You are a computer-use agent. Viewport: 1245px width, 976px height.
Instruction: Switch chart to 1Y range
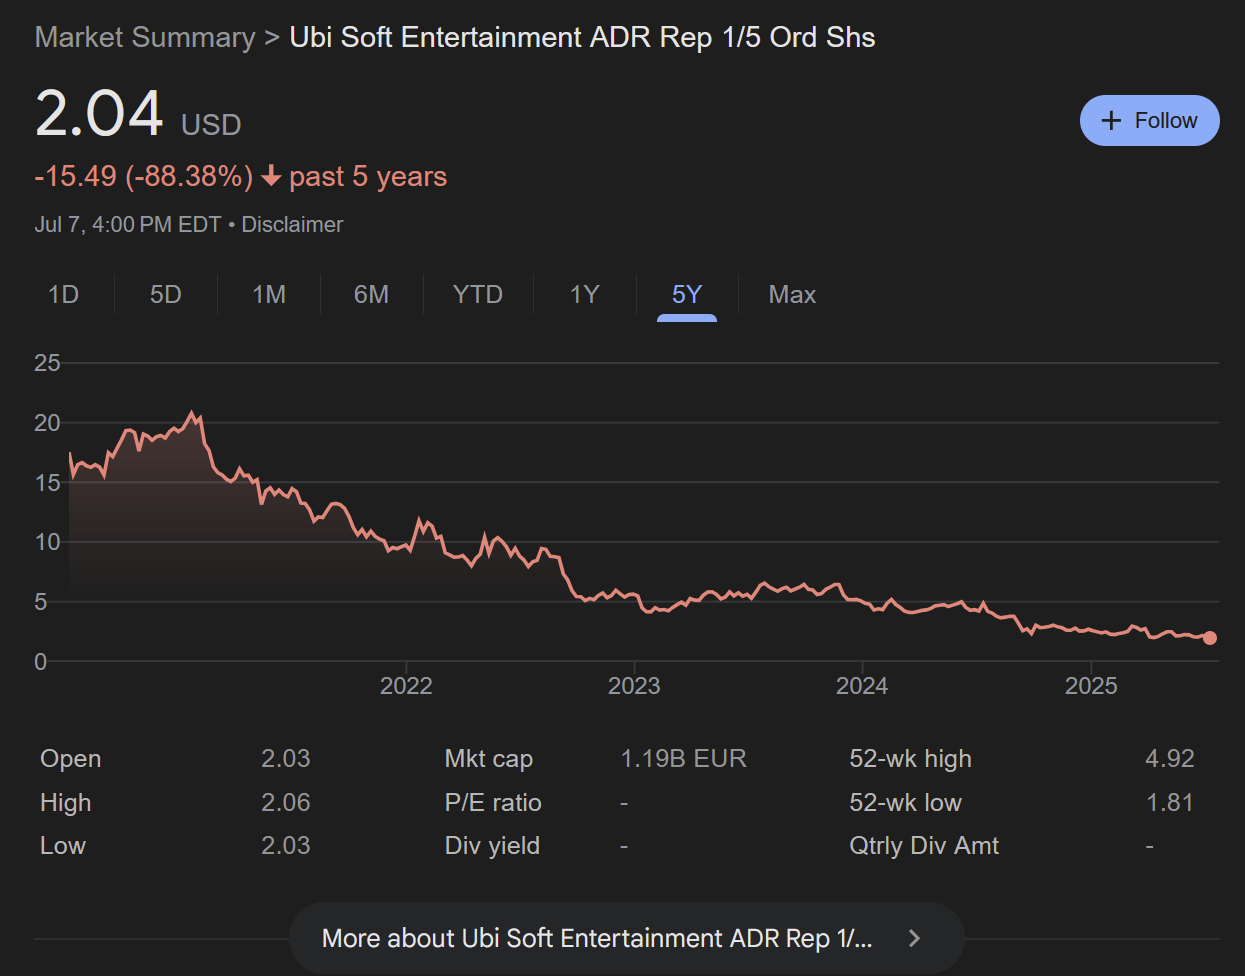click(x=585, y=295)
